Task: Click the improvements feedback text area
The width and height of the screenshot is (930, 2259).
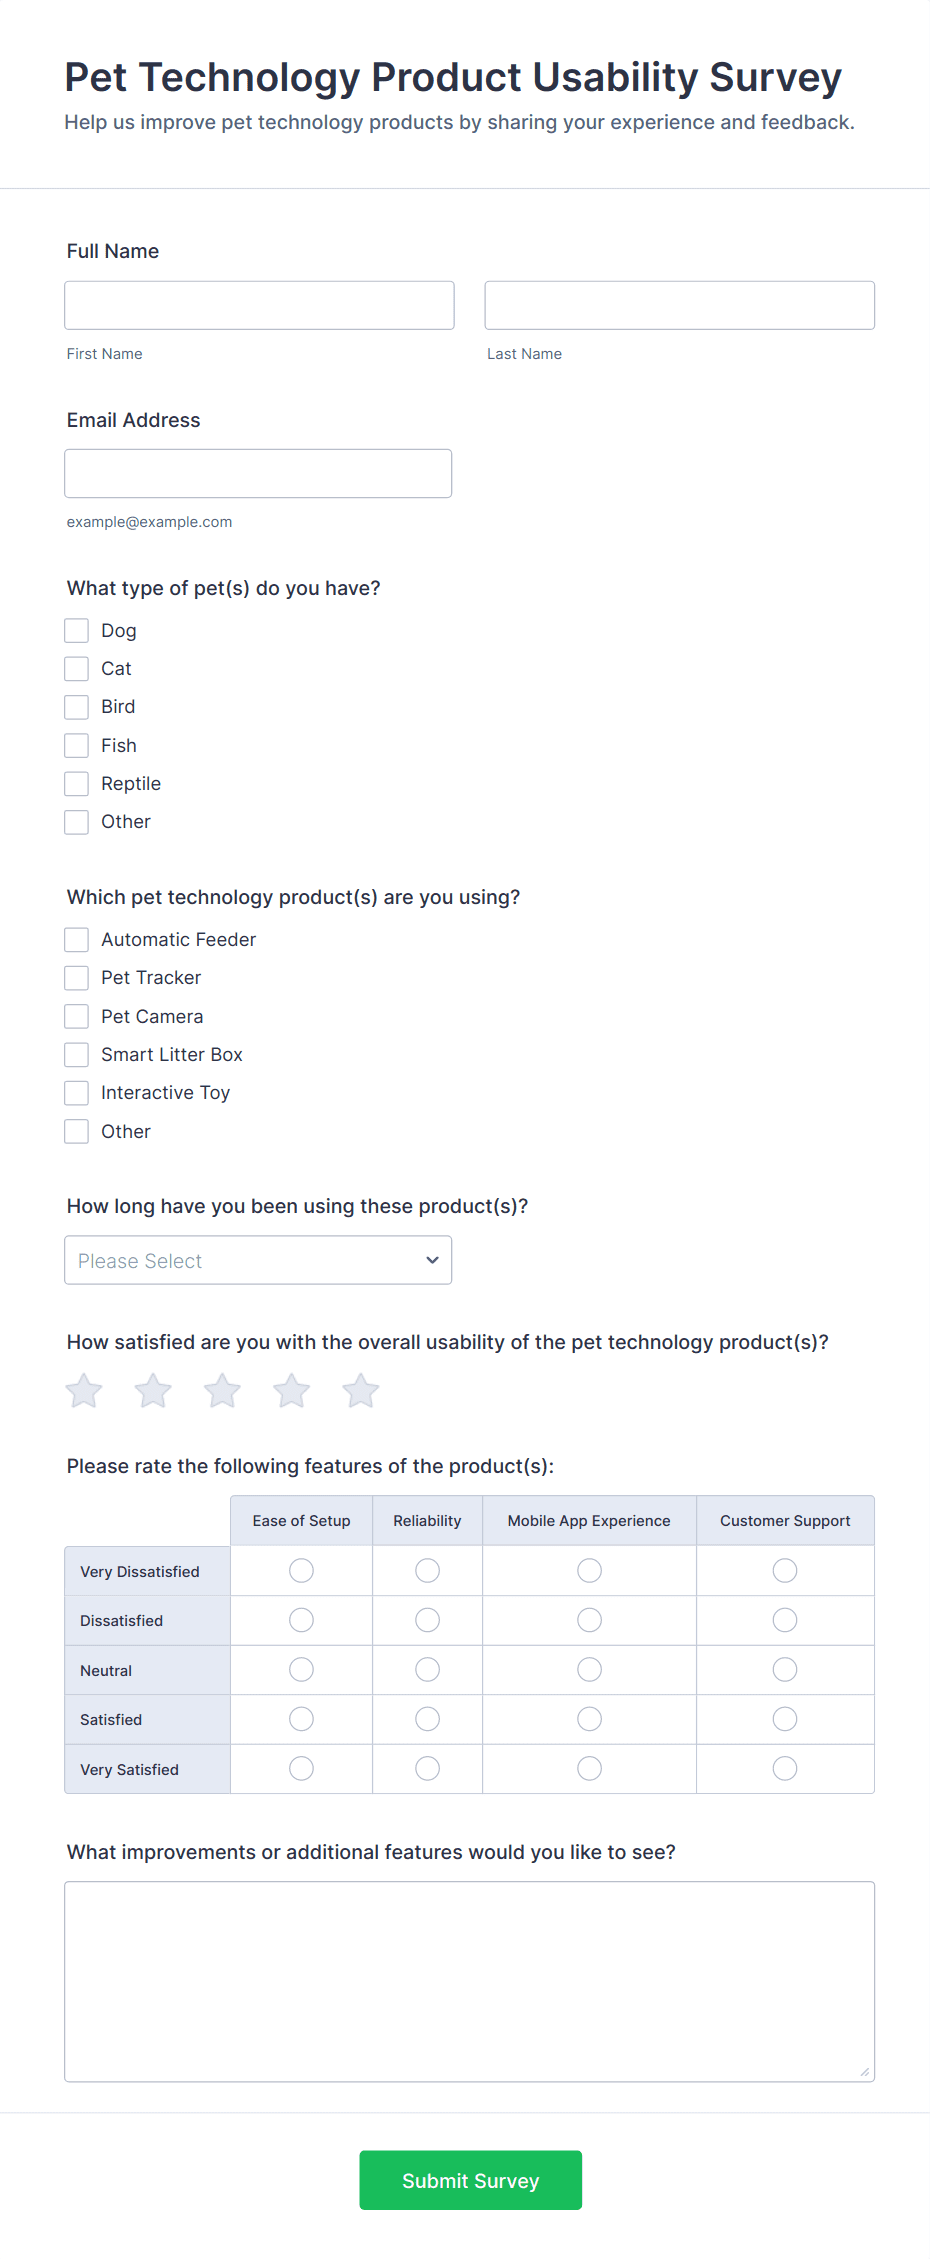Action: [x=470, y=1982]
